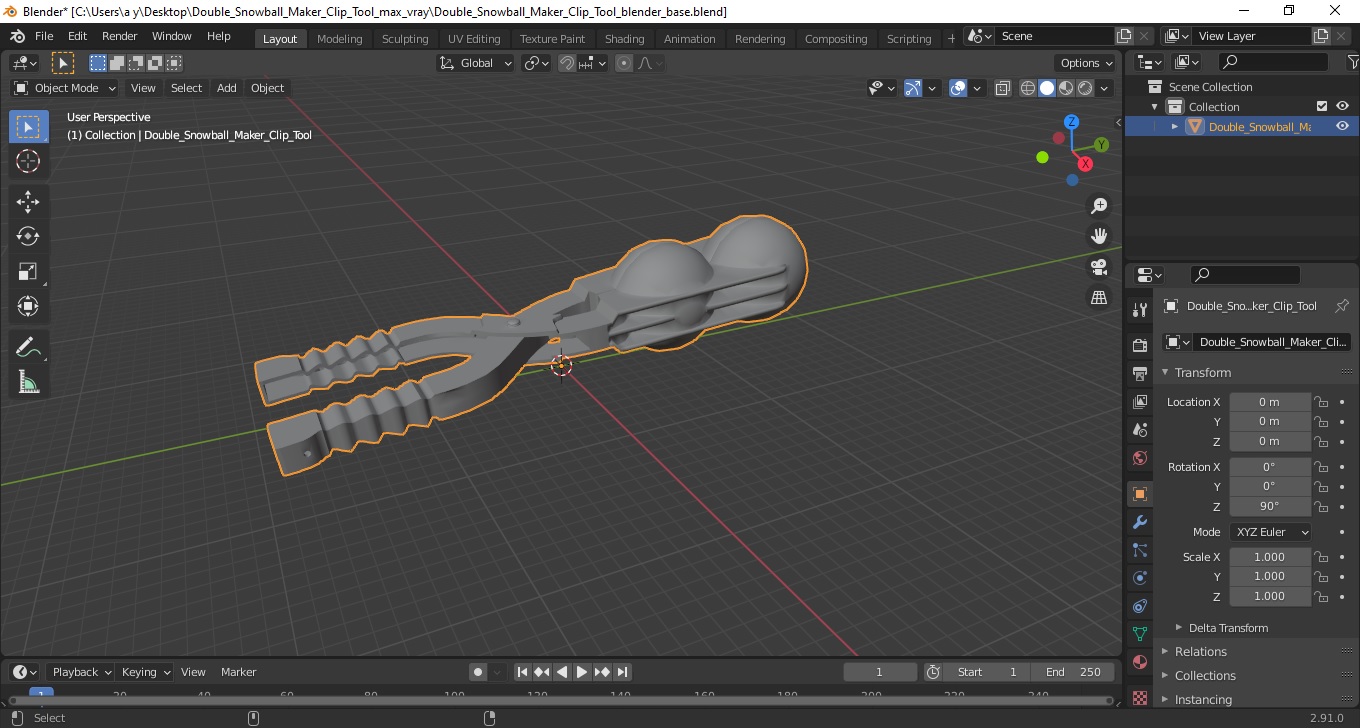Open the Object Data mesh properties tab

pos(1140,634)
